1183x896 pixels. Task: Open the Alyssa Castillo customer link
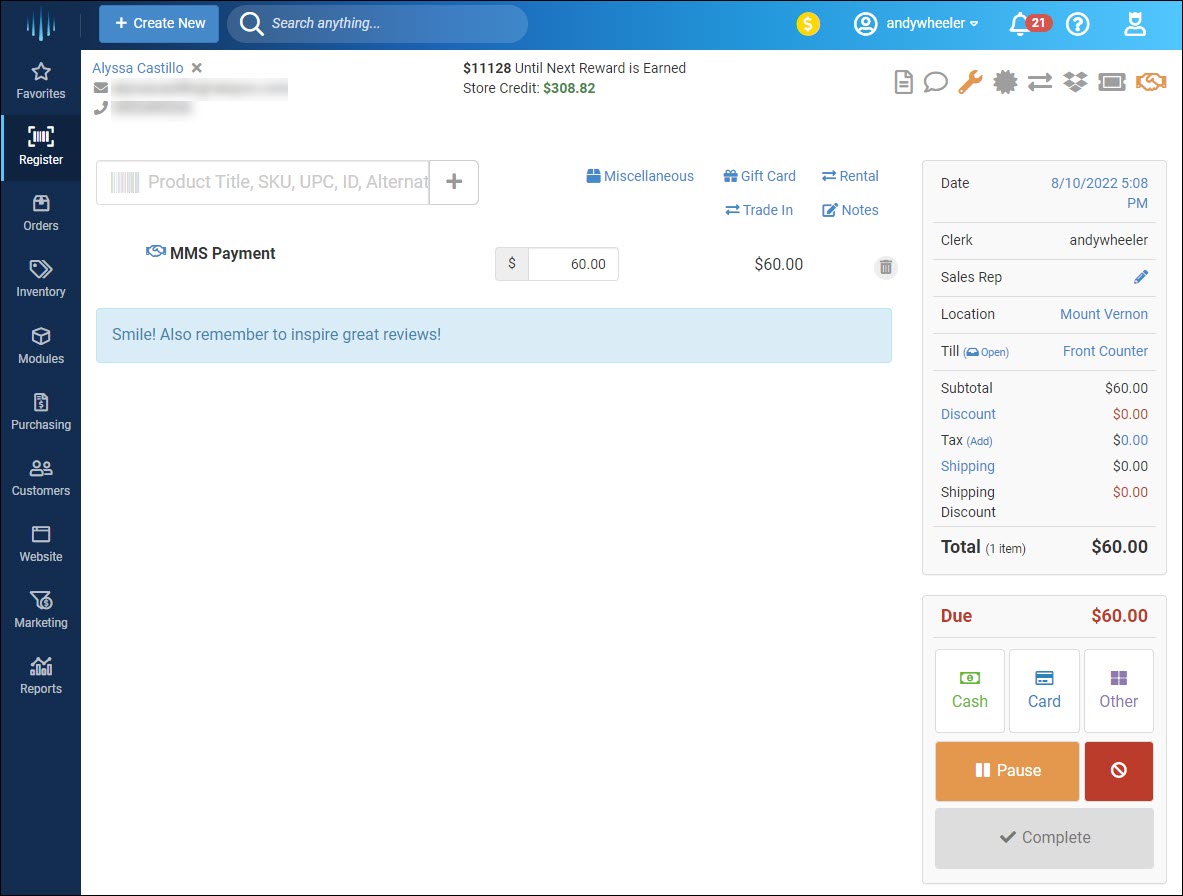click(137, 68)
